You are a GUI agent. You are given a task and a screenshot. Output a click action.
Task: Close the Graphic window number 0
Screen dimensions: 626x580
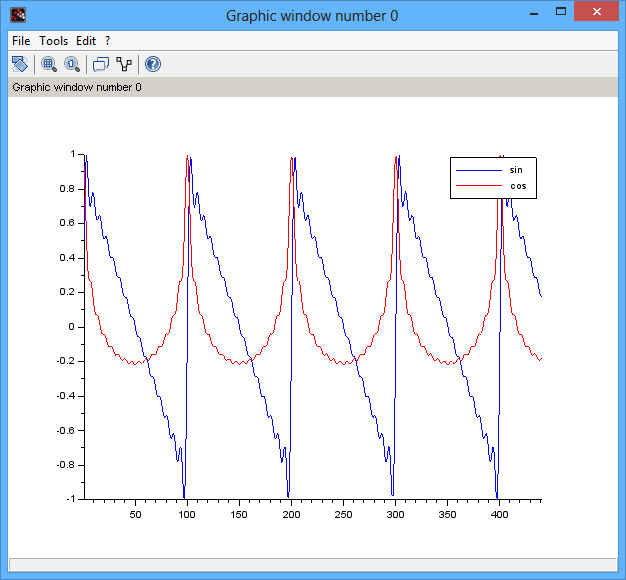tap(596, 12)
